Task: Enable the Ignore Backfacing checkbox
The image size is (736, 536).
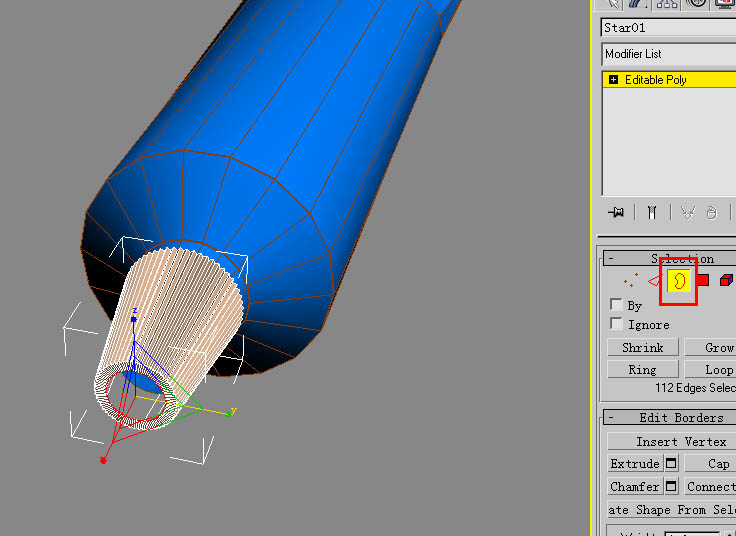Action: pyautogui.click(x=616, y=323)
